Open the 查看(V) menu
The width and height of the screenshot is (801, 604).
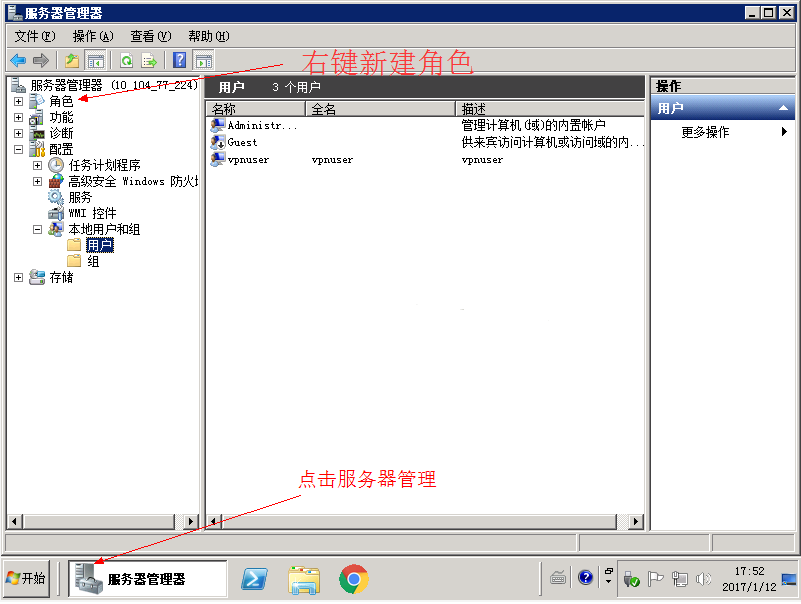tap(150, 36)
